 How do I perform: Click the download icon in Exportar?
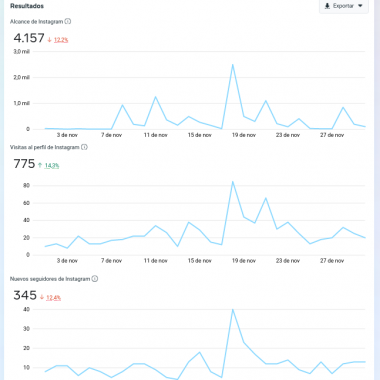[x=327, y=6]
